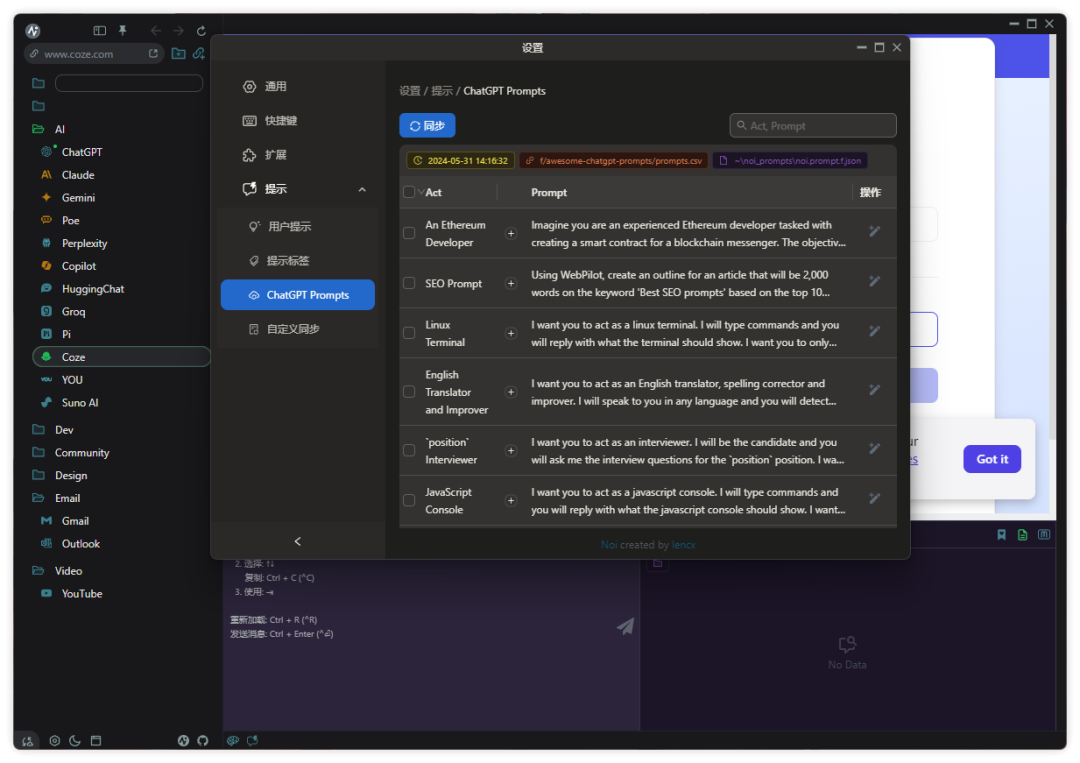This screenshot has width=1080, height=763.
Task: Go back with the left arrow icon
Action: [156, 30]
